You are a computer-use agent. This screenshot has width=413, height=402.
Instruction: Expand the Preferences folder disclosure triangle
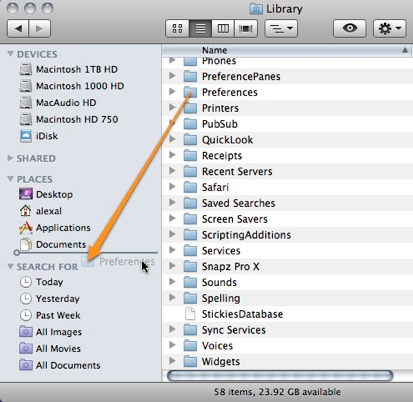click(172, 91)
